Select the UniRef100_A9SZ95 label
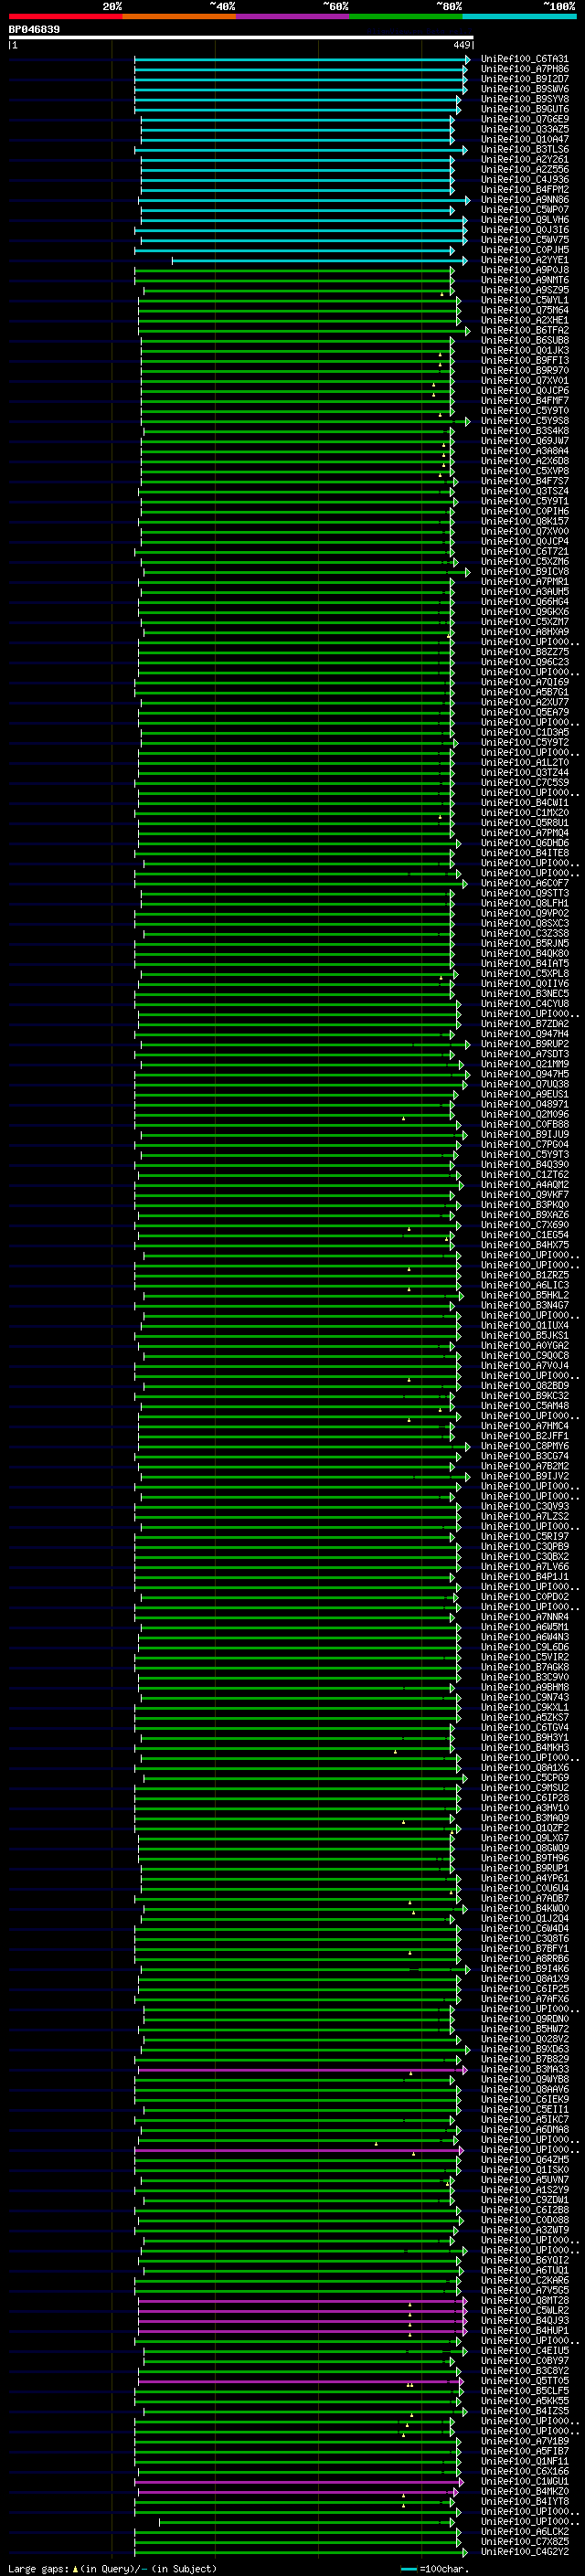Screen dimensions: 585x2576 [x=524, y=291]
